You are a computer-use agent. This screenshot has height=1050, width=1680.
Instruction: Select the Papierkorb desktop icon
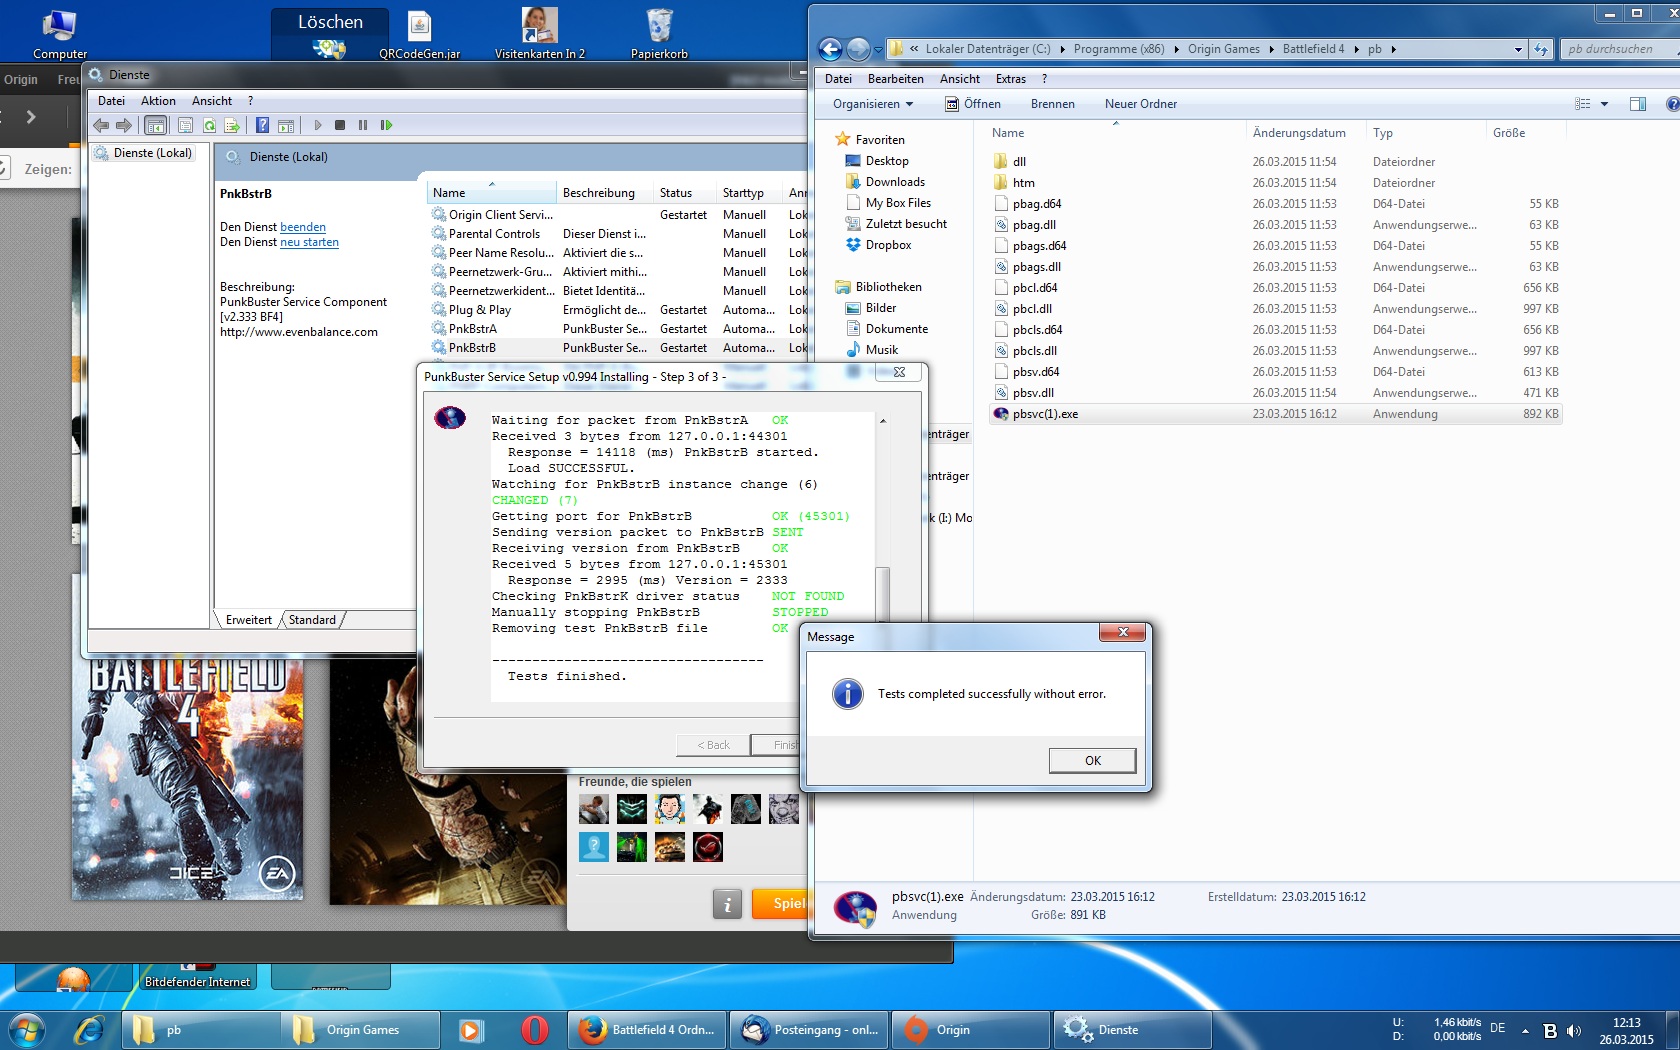659,33
